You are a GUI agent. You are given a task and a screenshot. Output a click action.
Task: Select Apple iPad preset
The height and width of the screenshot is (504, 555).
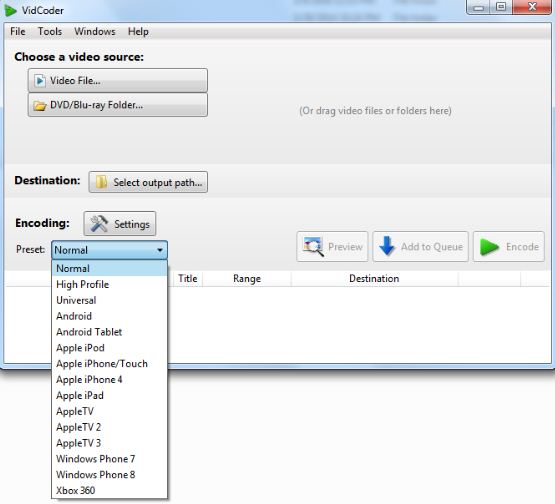point(110,395)
